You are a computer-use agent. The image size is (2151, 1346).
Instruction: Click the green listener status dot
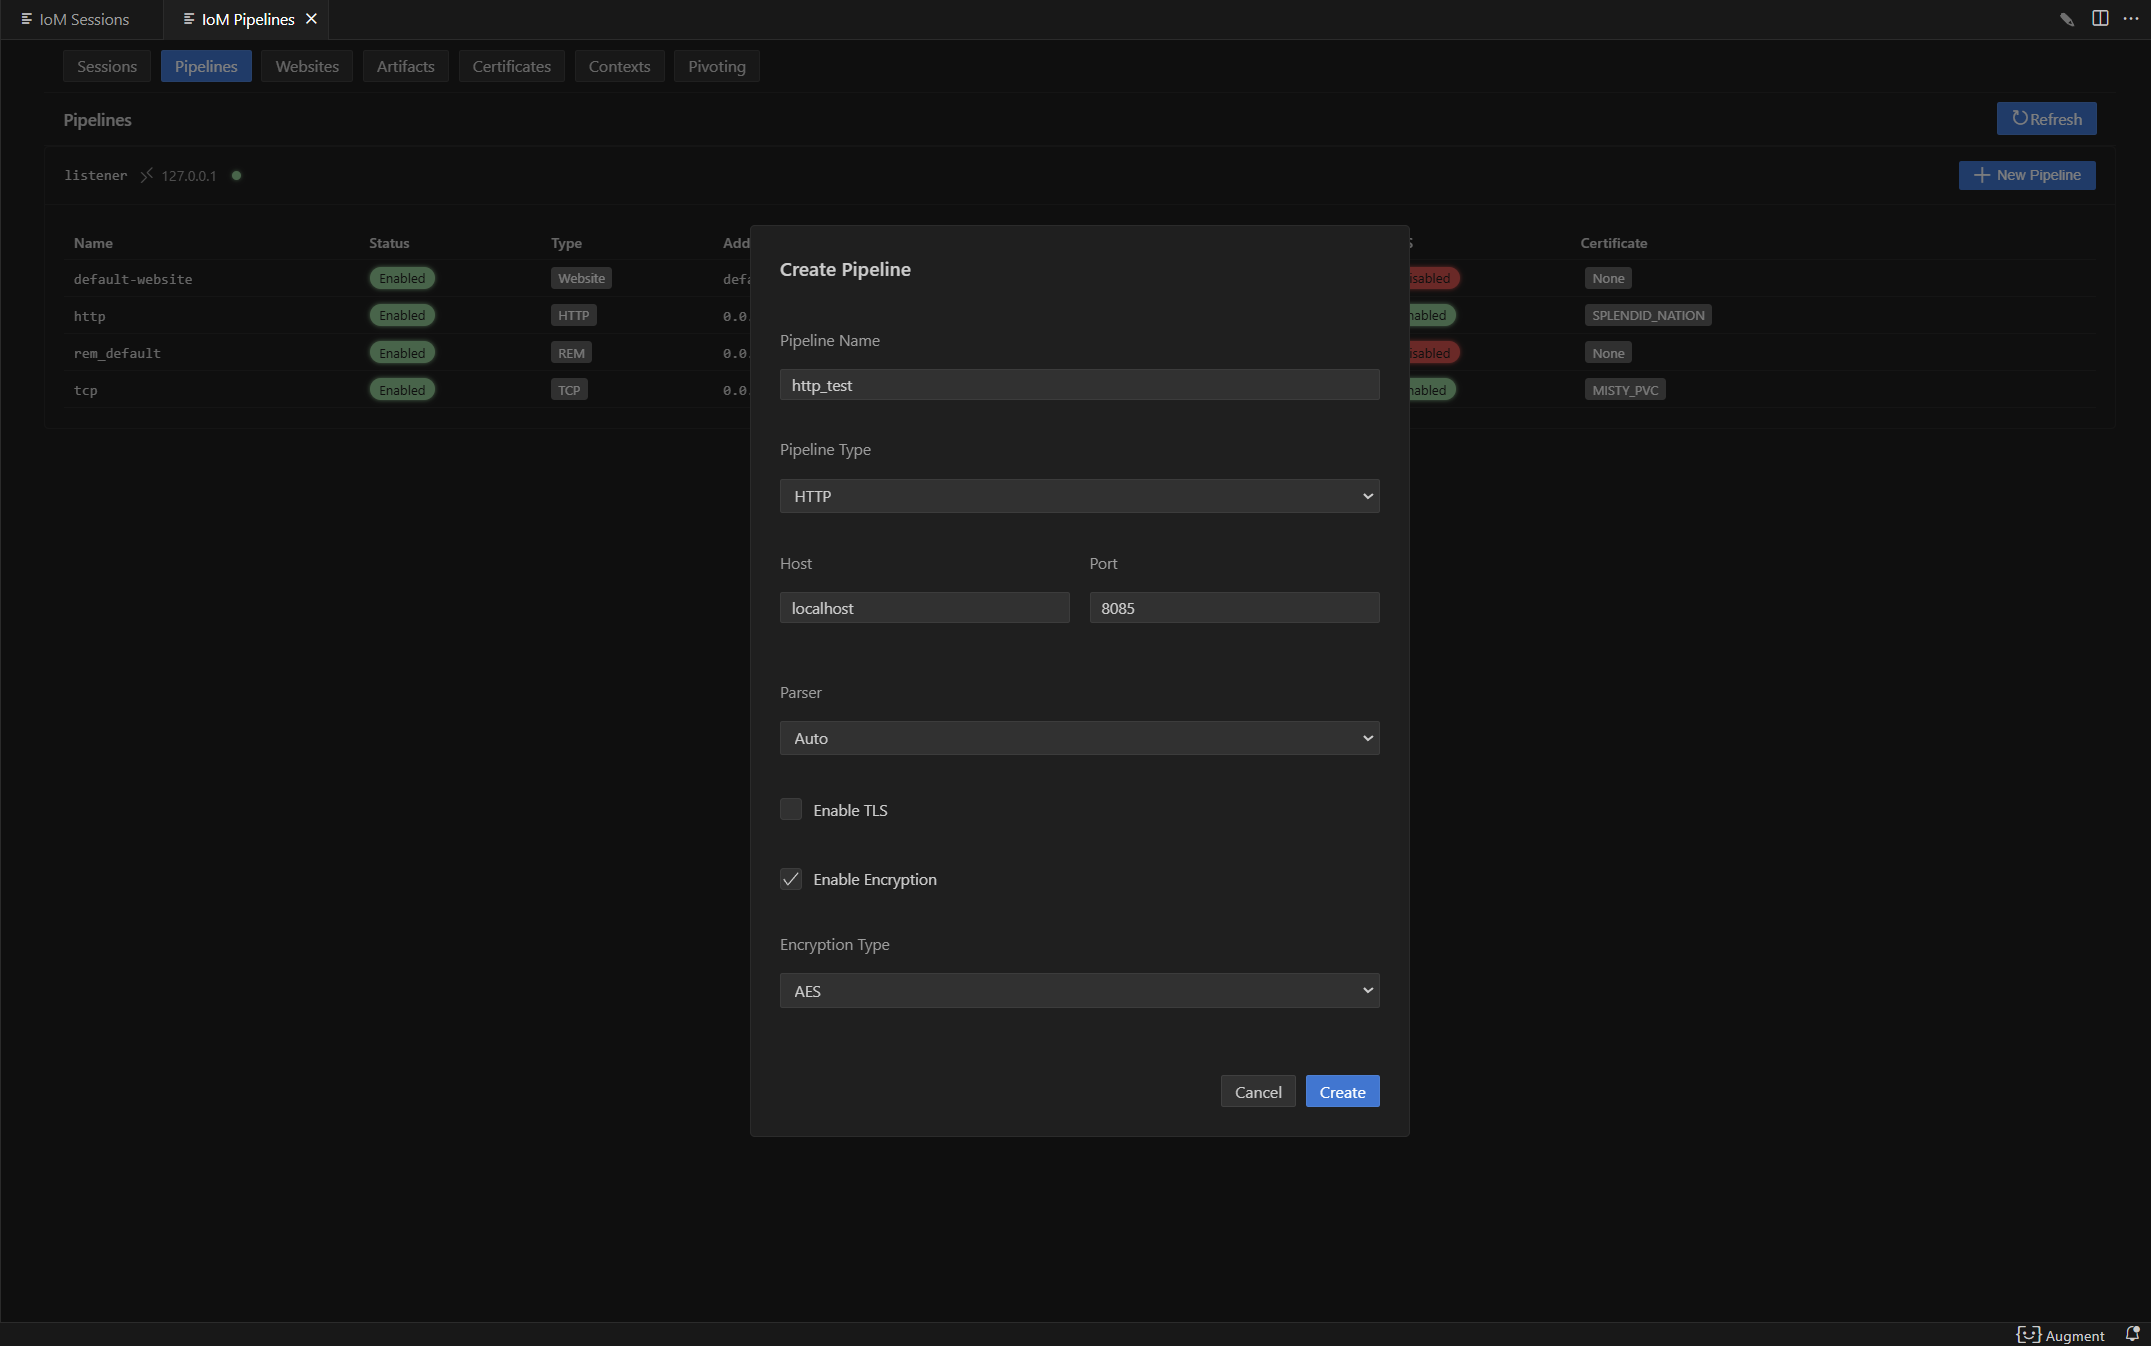pos(237,175)
